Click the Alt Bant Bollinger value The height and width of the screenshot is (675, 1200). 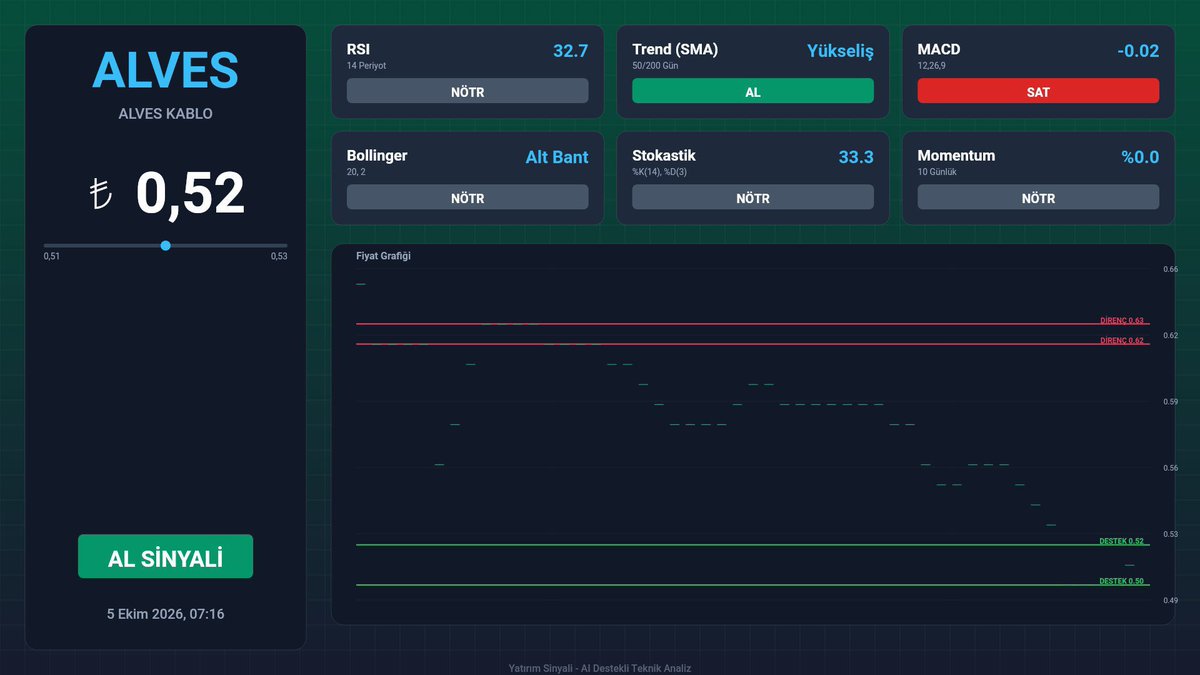tap(557, 157)
